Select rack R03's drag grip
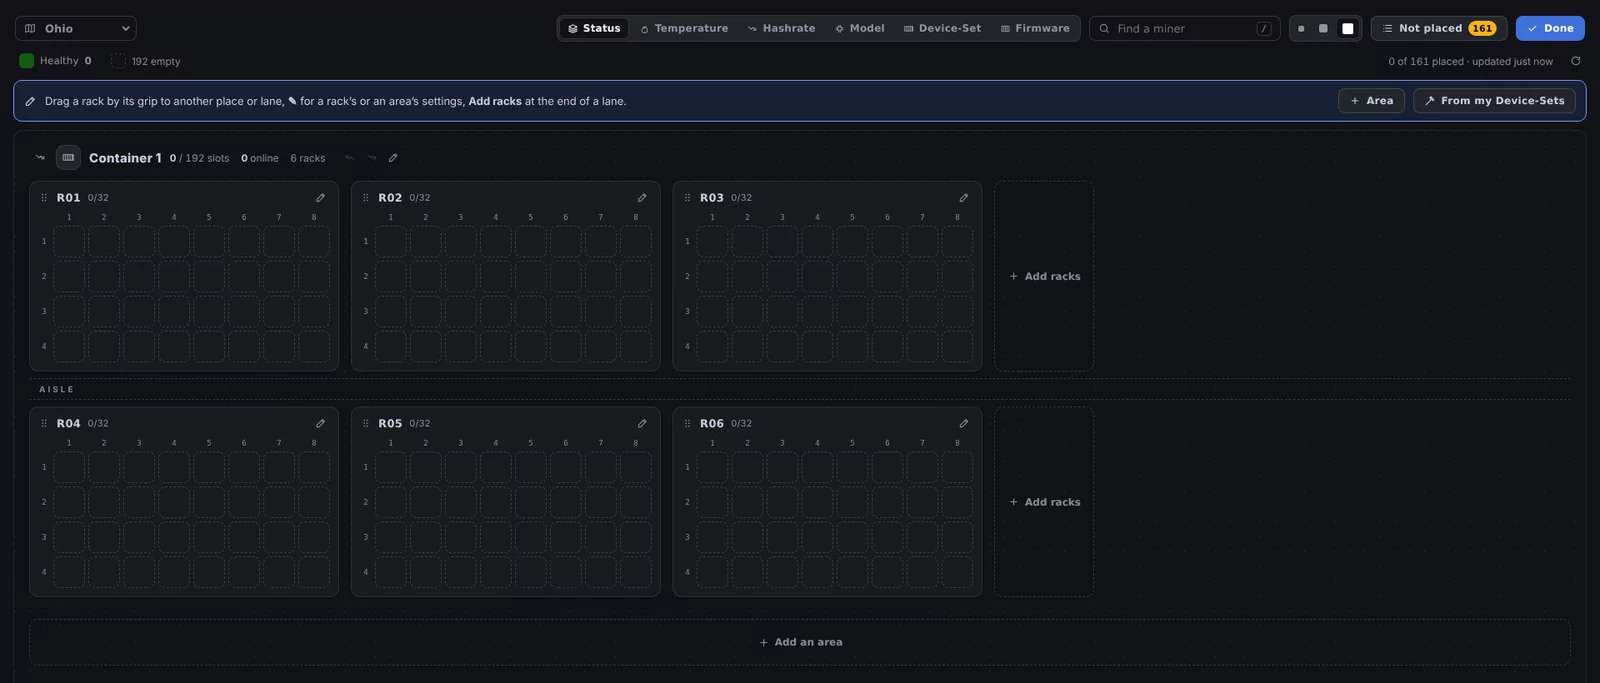 pos(687,198)
